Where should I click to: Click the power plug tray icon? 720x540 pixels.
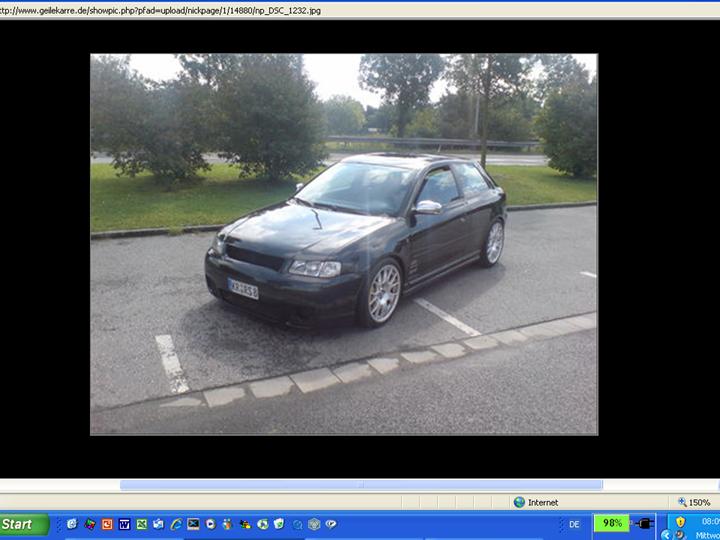pyautogui.click(x=644, y=523)
